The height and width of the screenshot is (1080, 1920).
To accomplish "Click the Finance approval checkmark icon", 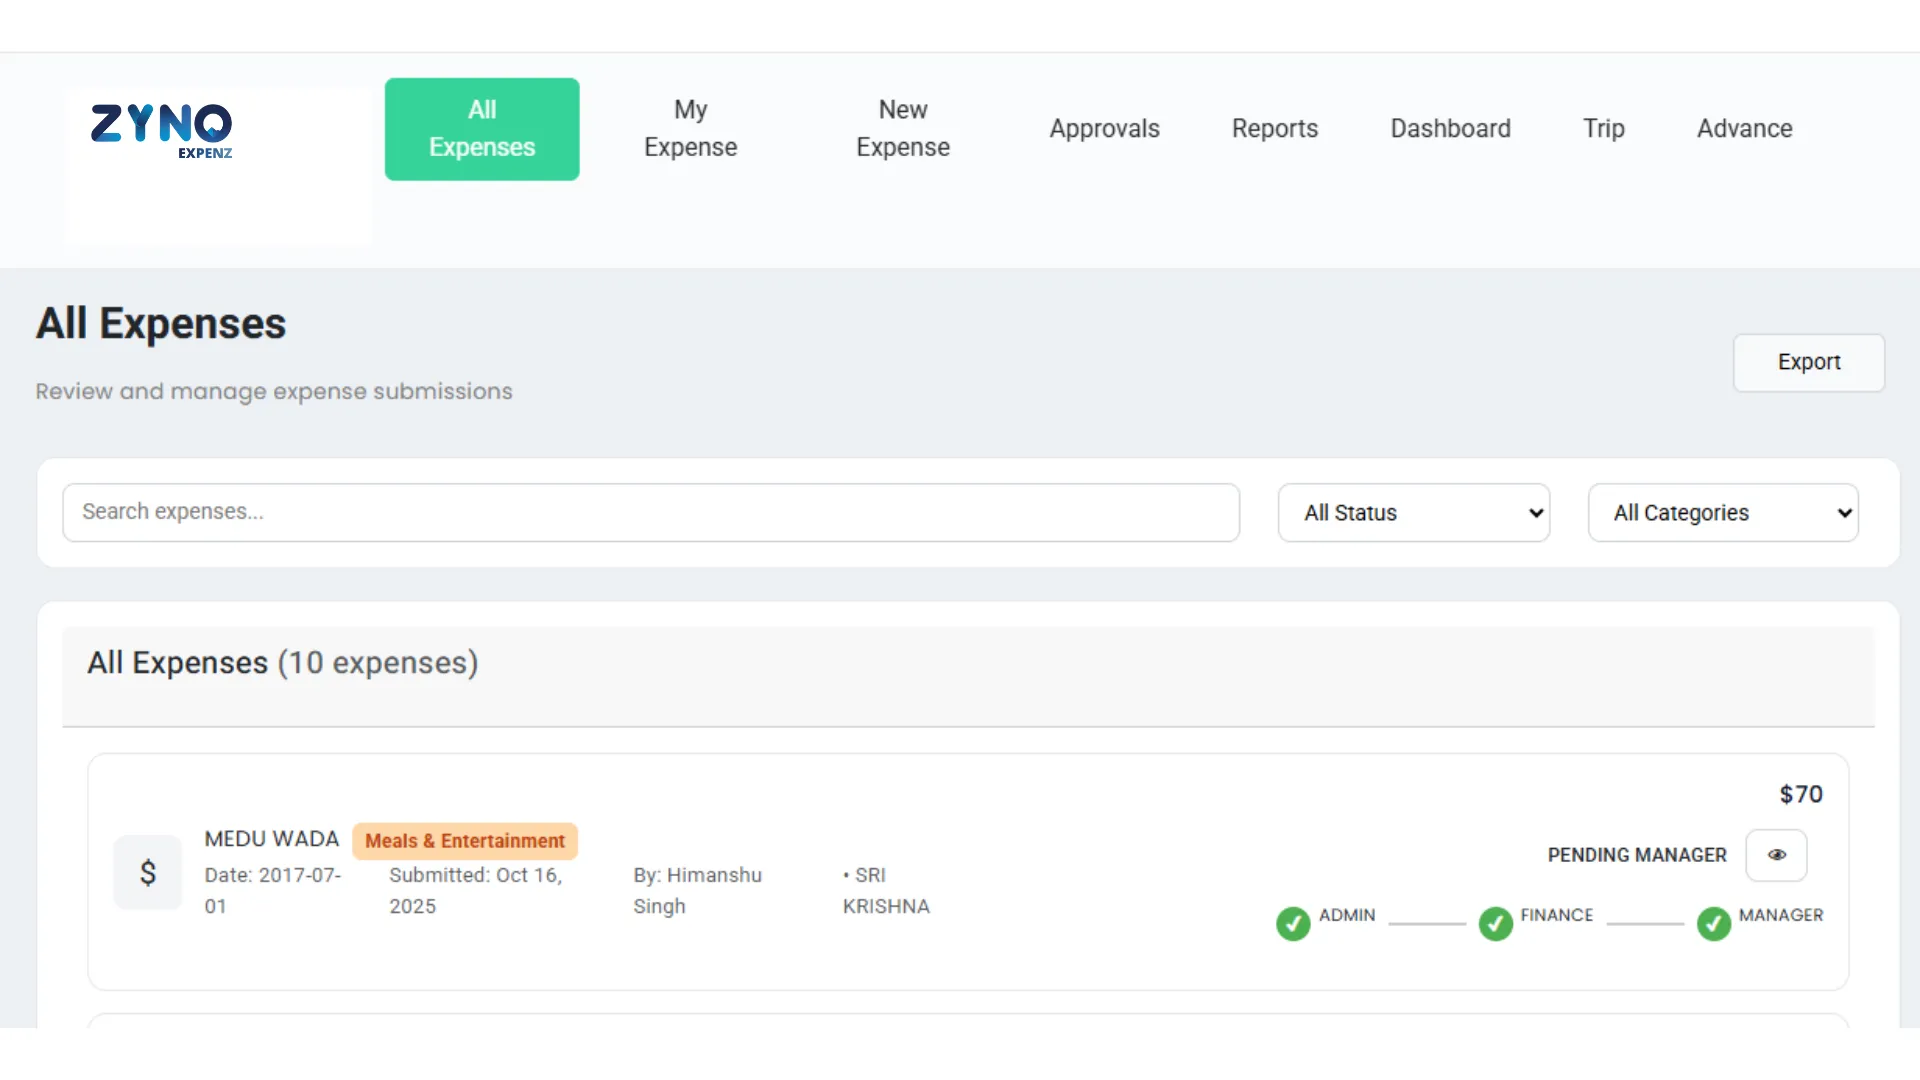I will click(1495, 923).
